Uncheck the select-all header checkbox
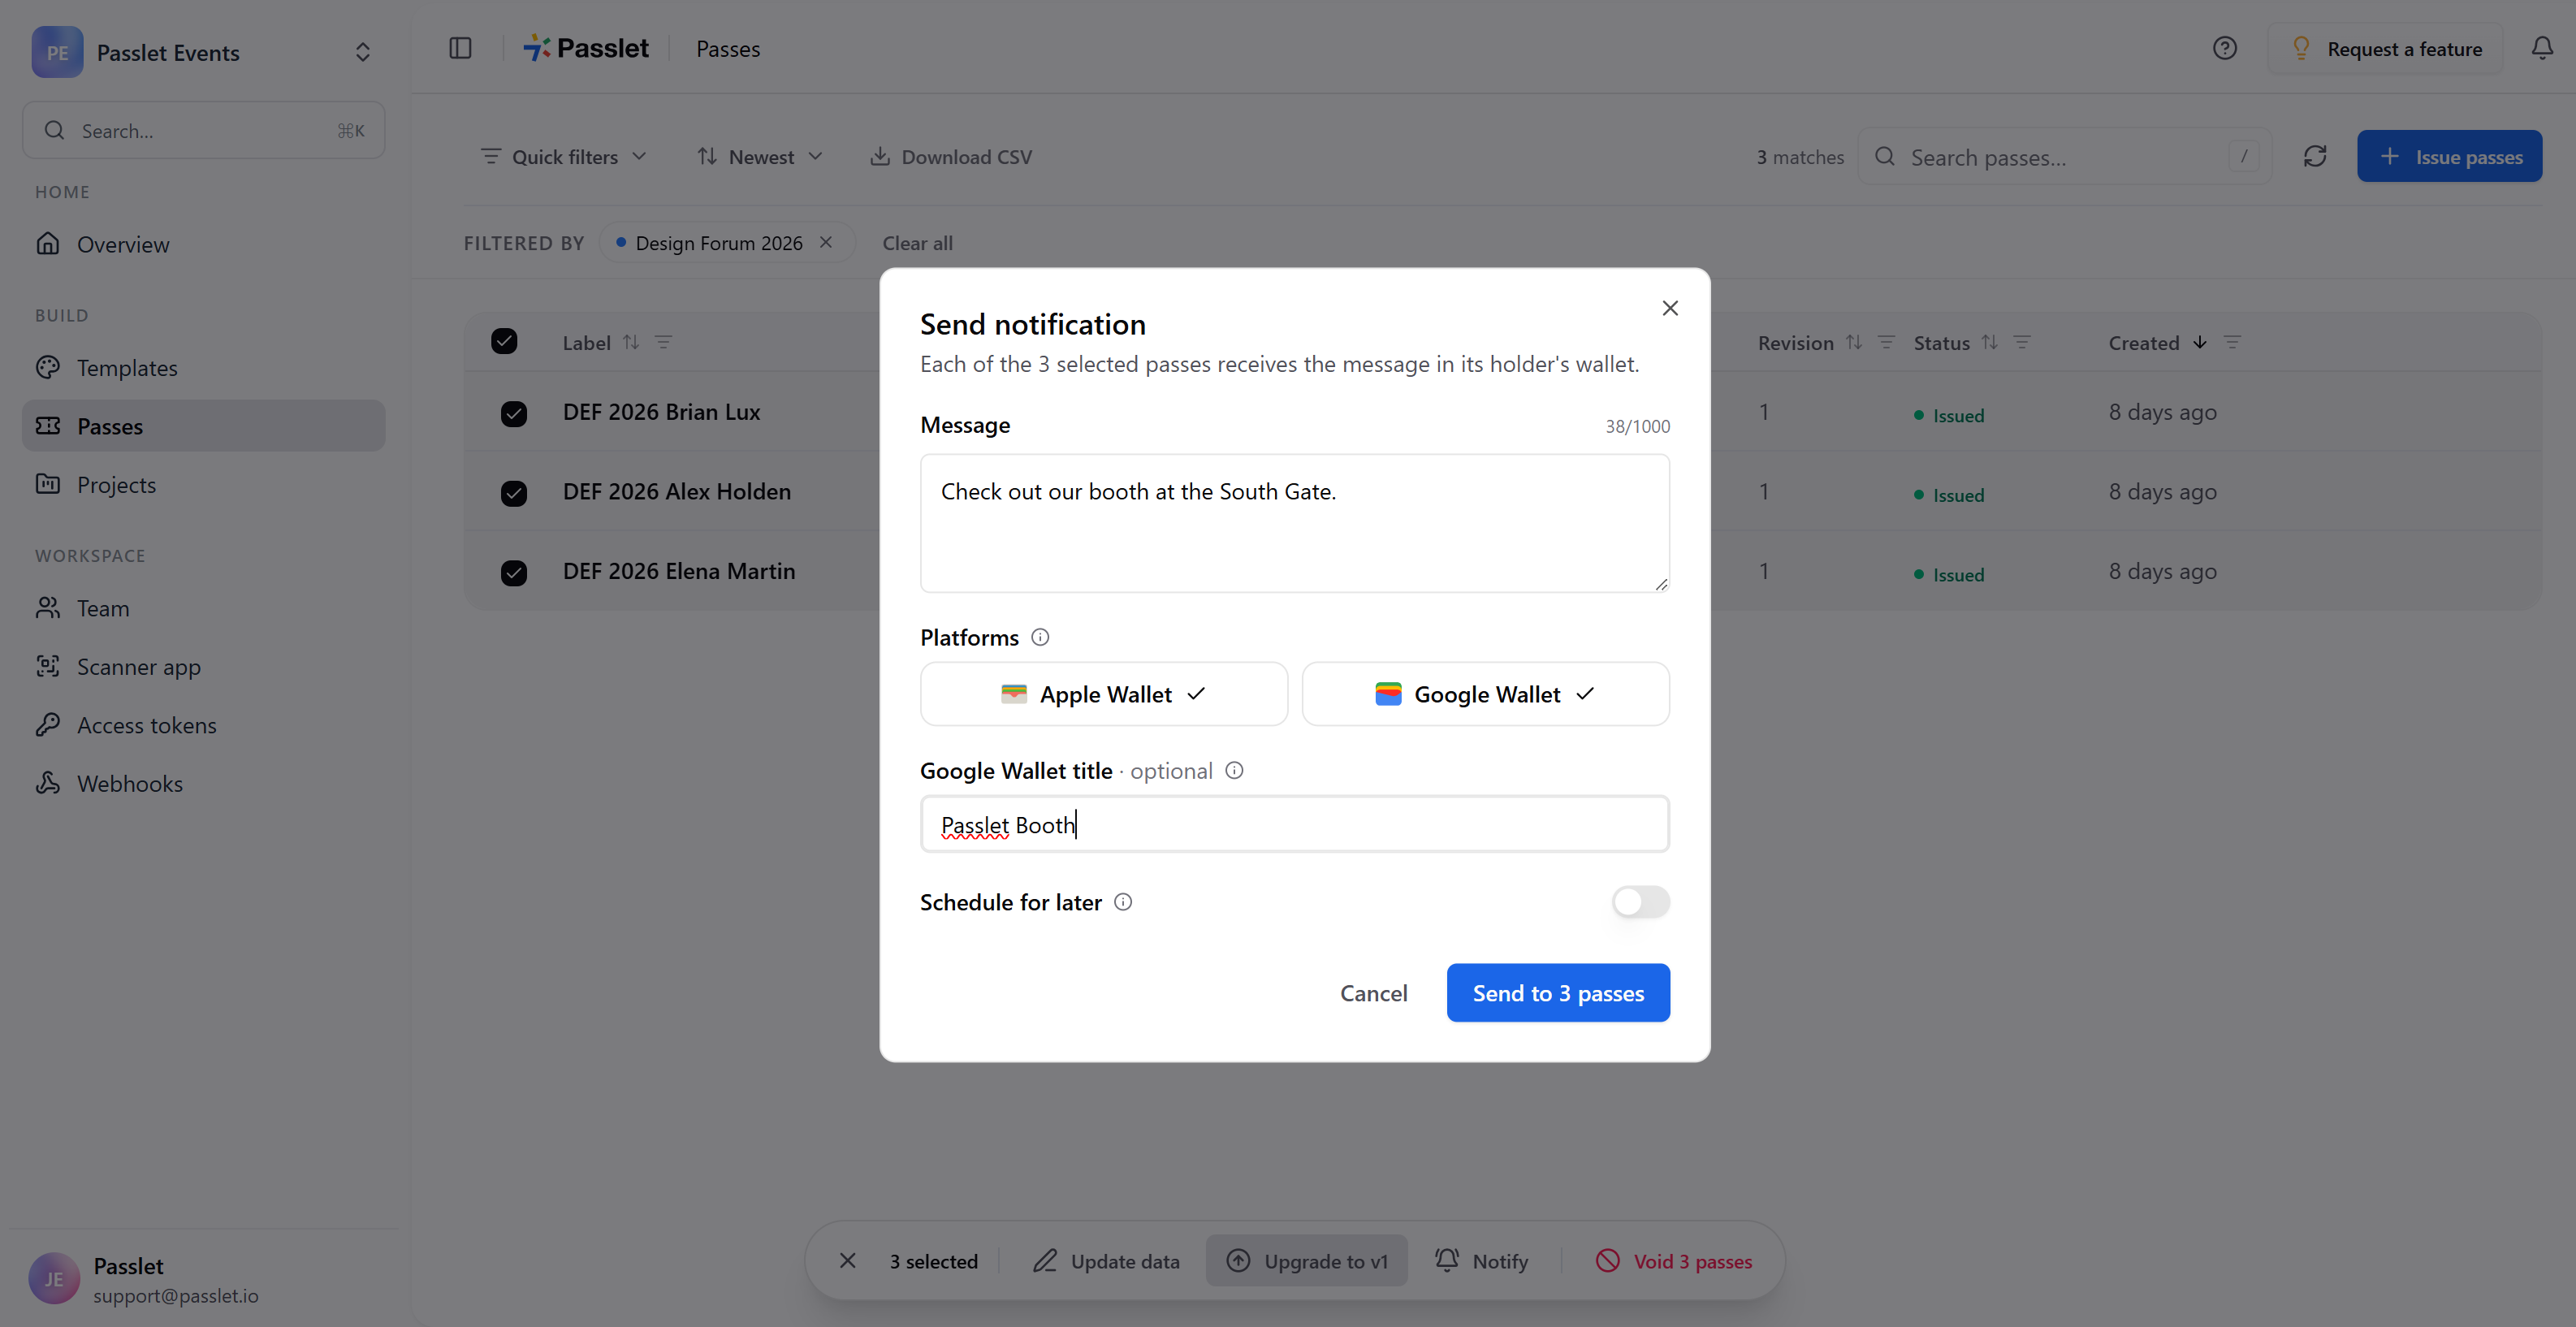Viewport: 2576px width, 1327px height. coord(504,341)
